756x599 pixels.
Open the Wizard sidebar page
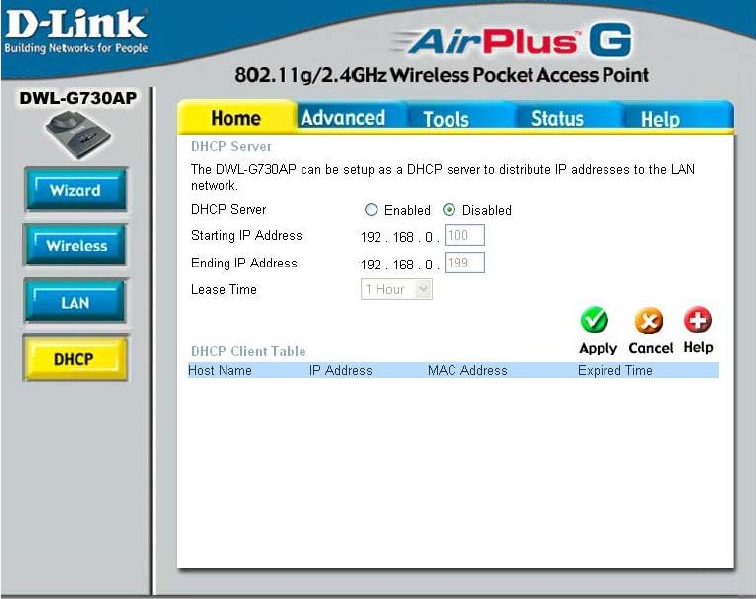point(76,190)
